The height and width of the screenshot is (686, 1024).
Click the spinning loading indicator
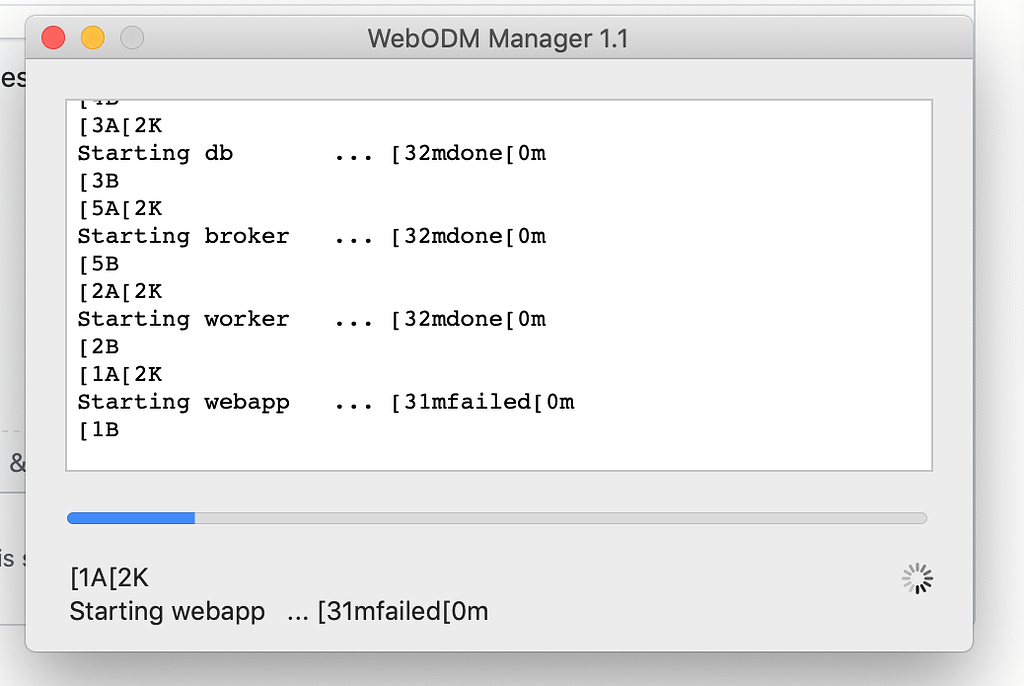point(916,578)
